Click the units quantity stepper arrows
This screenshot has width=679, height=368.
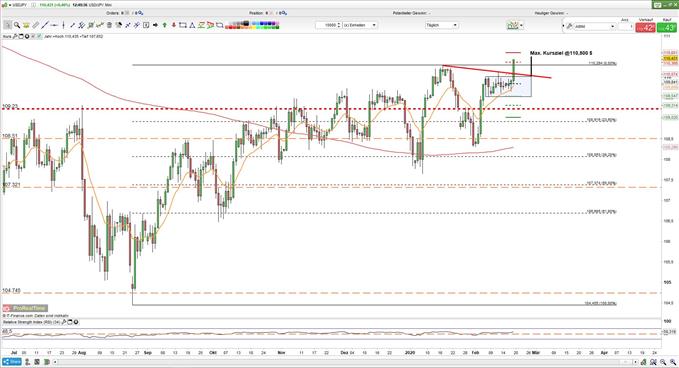point(339,25)
